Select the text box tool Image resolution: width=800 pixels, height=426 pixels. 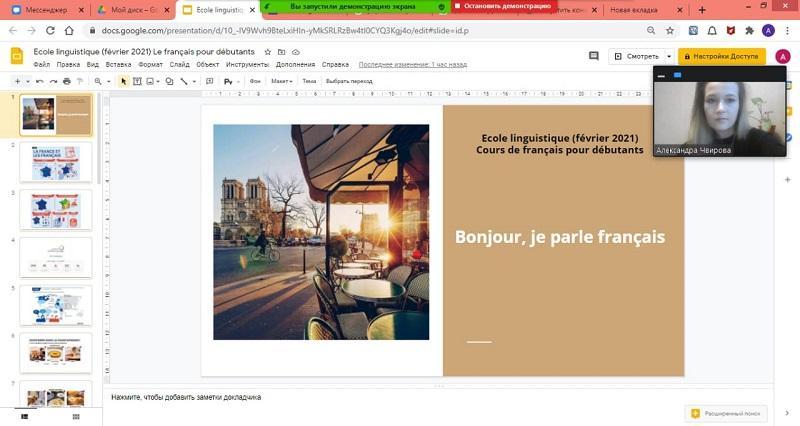[139, 81]
